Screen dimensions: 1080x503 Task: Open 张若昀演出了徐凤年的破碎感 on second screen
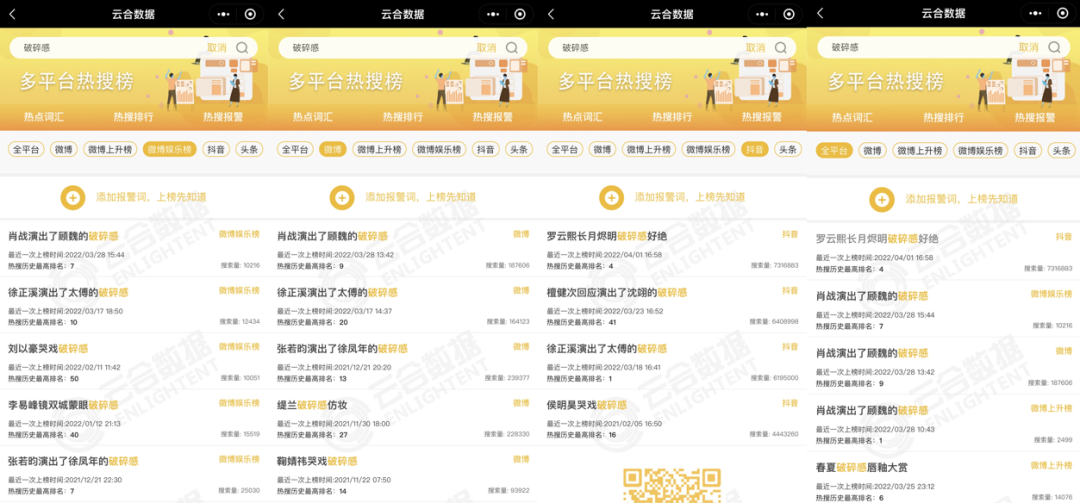coord(404,362)
